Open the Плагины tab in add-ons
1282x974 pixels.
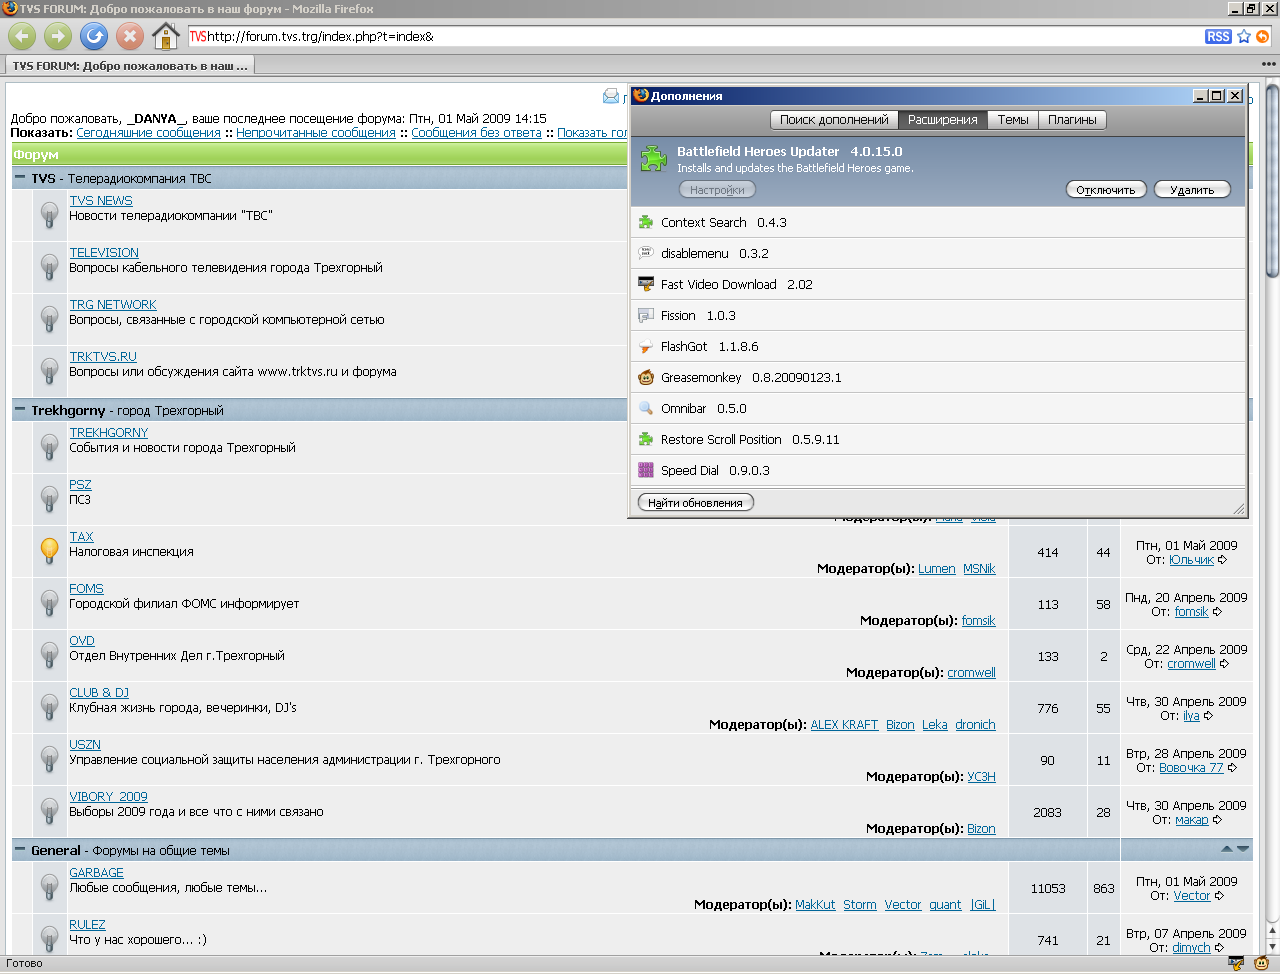pyautogui.click(x=1072, y=120)
